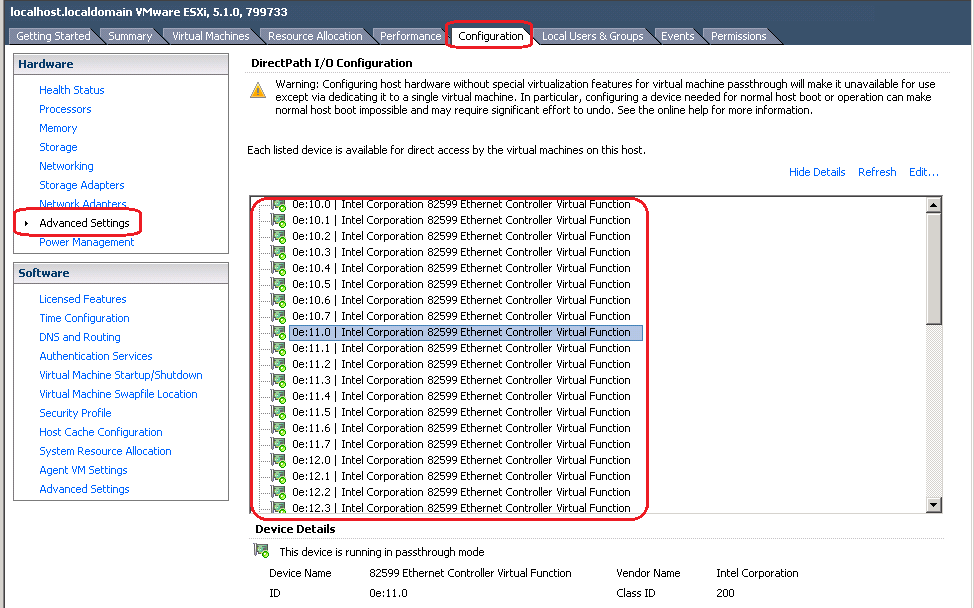Click the device icon for 0e:10.0
Viewport: 974px width, 608px height.
[279, 204]
